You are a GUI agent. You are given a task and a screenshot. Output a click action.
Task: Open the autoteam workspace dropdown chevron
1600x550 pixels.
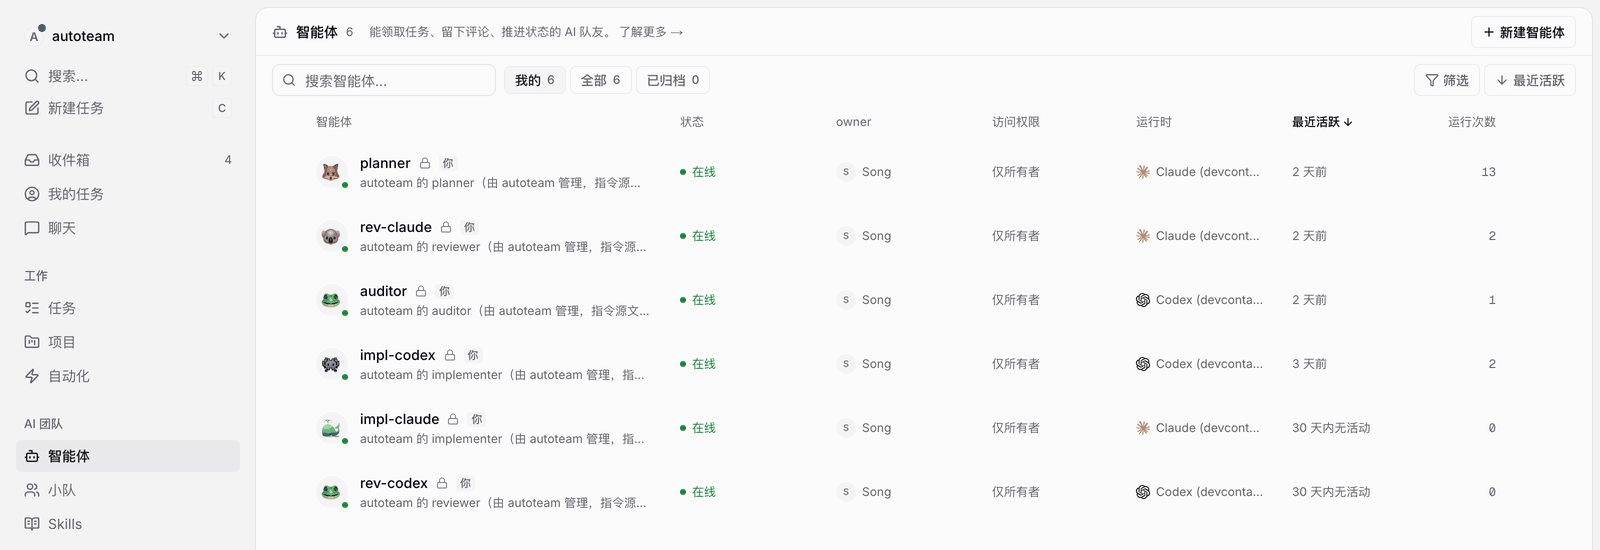[224, 36]
